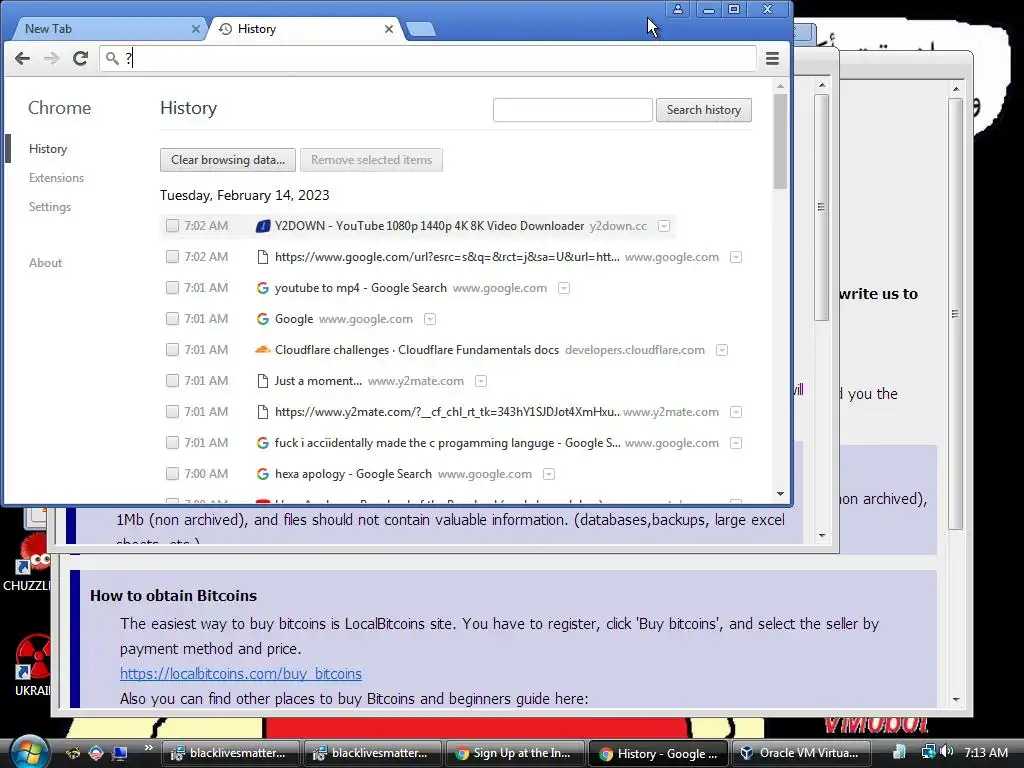Viewport: 1024px width, 768px height.
Task: Go back with the back arrow
Action: tap(22, 58)
